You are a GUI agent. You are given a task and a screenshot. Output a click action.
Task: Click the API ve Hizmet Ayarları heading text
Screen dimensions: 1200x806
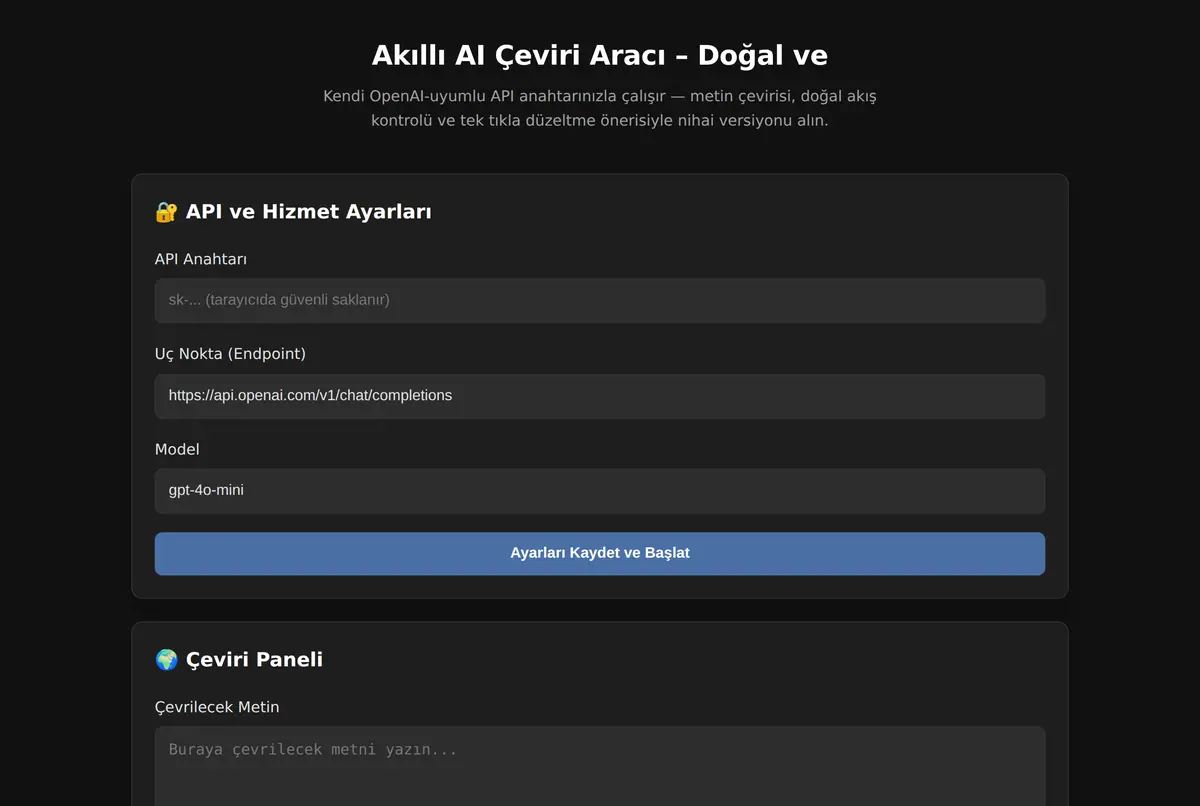click(309, 212)
